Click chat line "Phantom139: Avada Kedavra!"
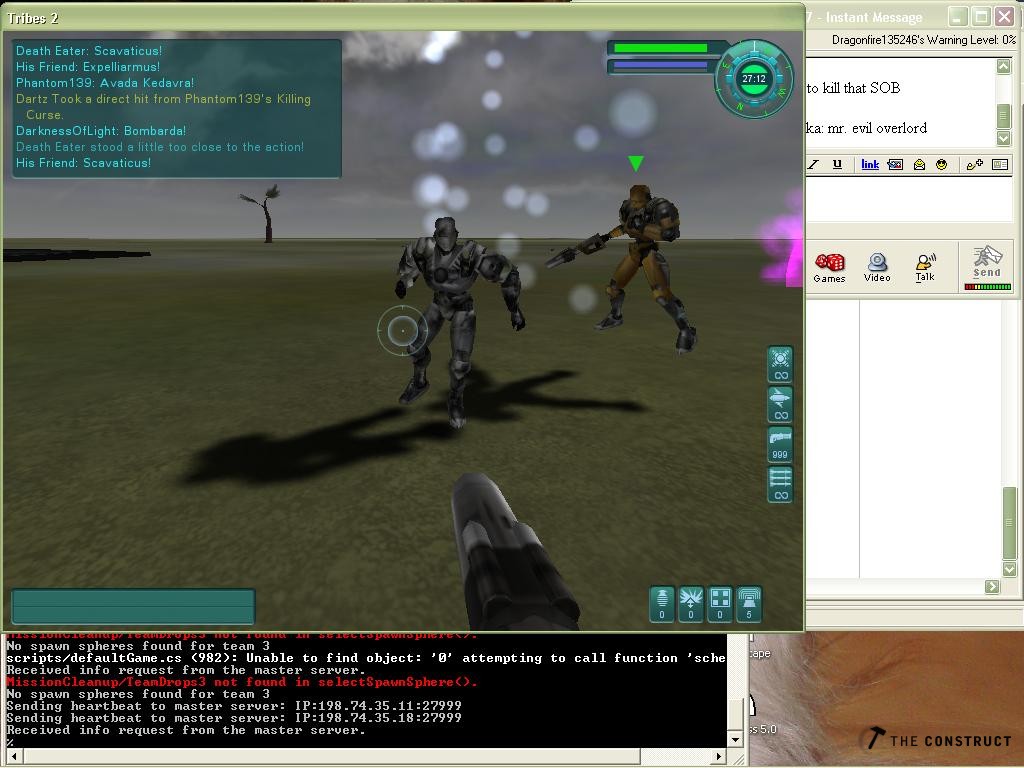 pos(104,83)
